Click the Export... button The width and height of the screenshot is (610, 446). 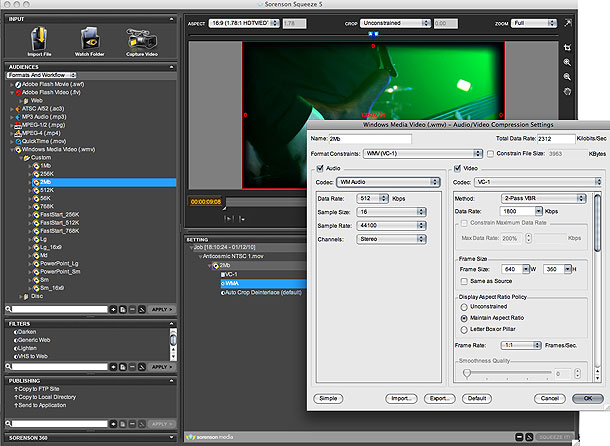click(441, 398)
